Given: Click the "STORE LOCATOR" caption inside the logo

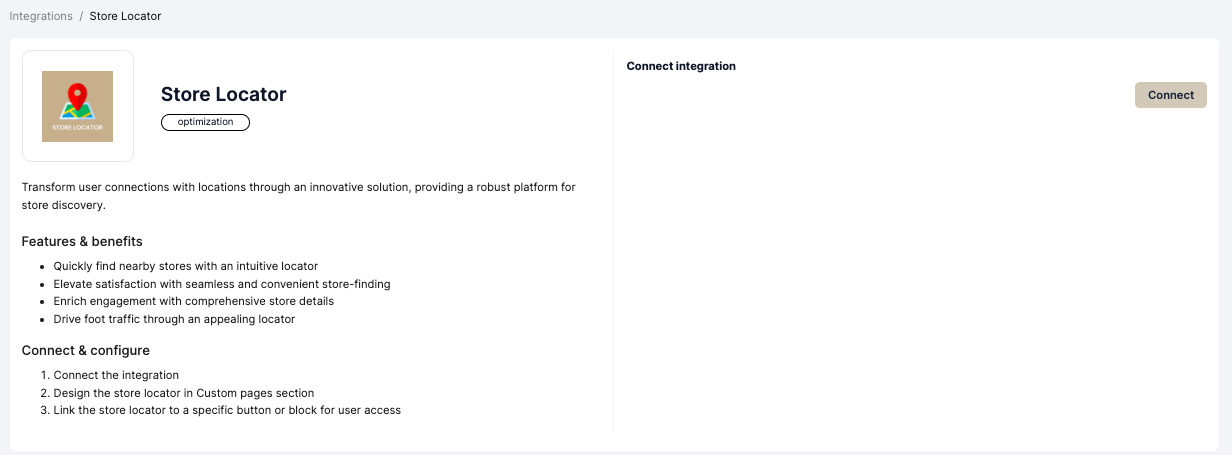Looking at the screenshot, I should click(x=77, y=127).
